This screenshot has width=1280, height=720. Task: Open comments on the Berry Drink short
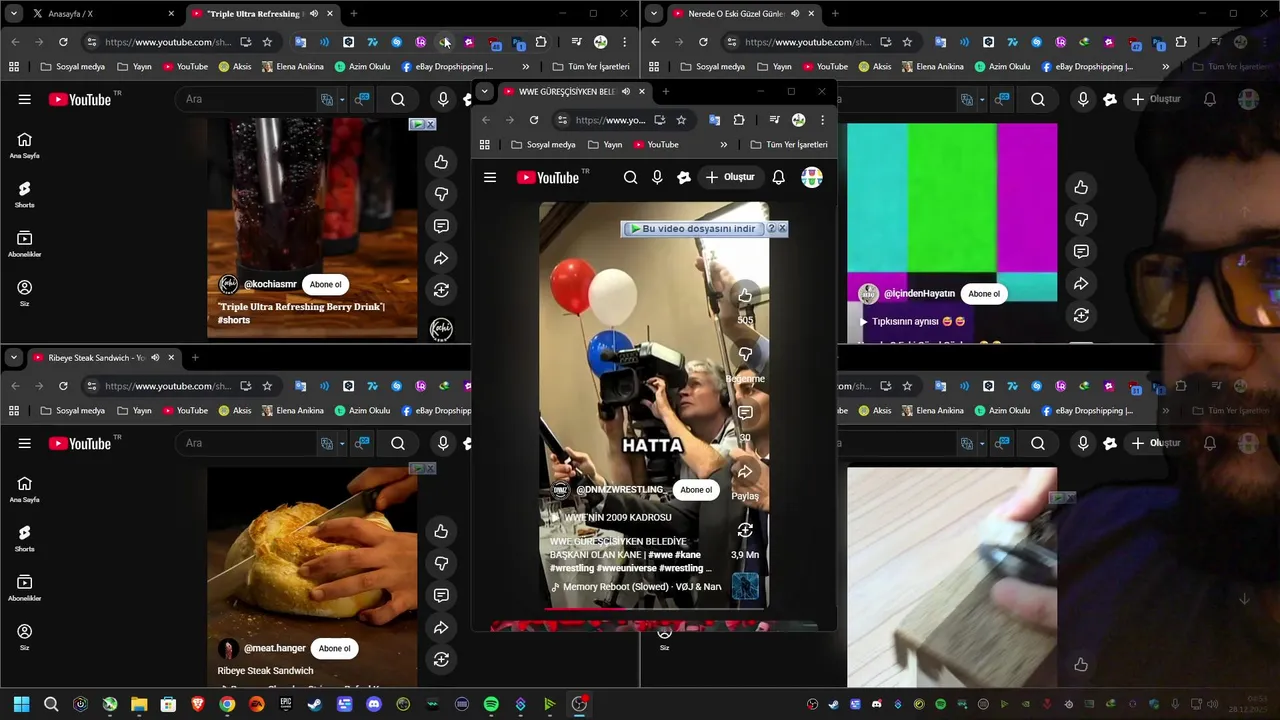click(441, 226)
